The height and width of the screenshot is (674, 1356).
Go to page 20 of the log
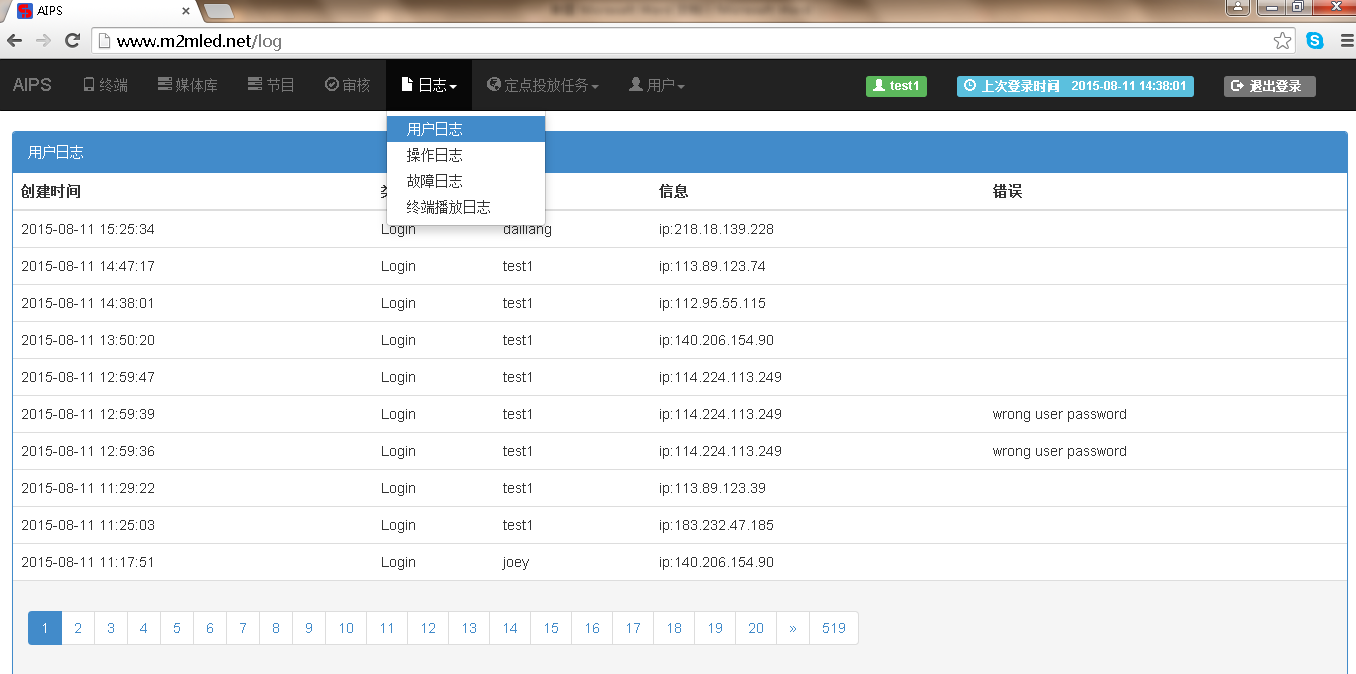pyautogui.click(x=756, y=628)
